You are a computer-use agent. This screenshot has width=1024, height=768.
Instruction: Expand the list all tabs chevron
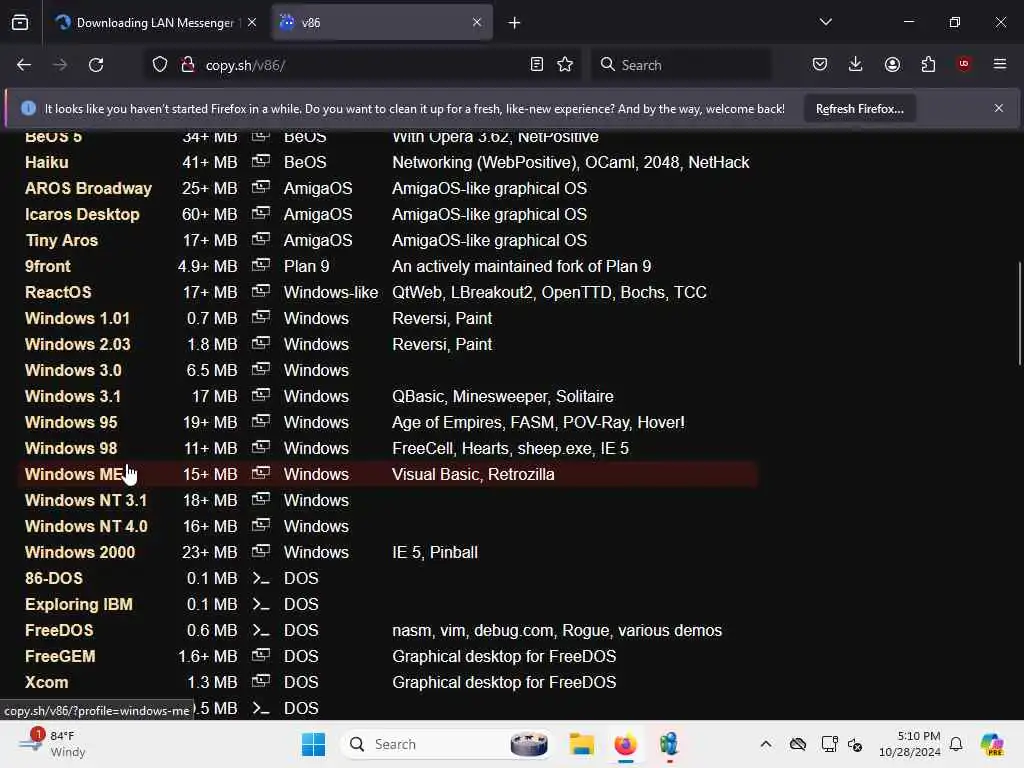click(x=825, y=22)
